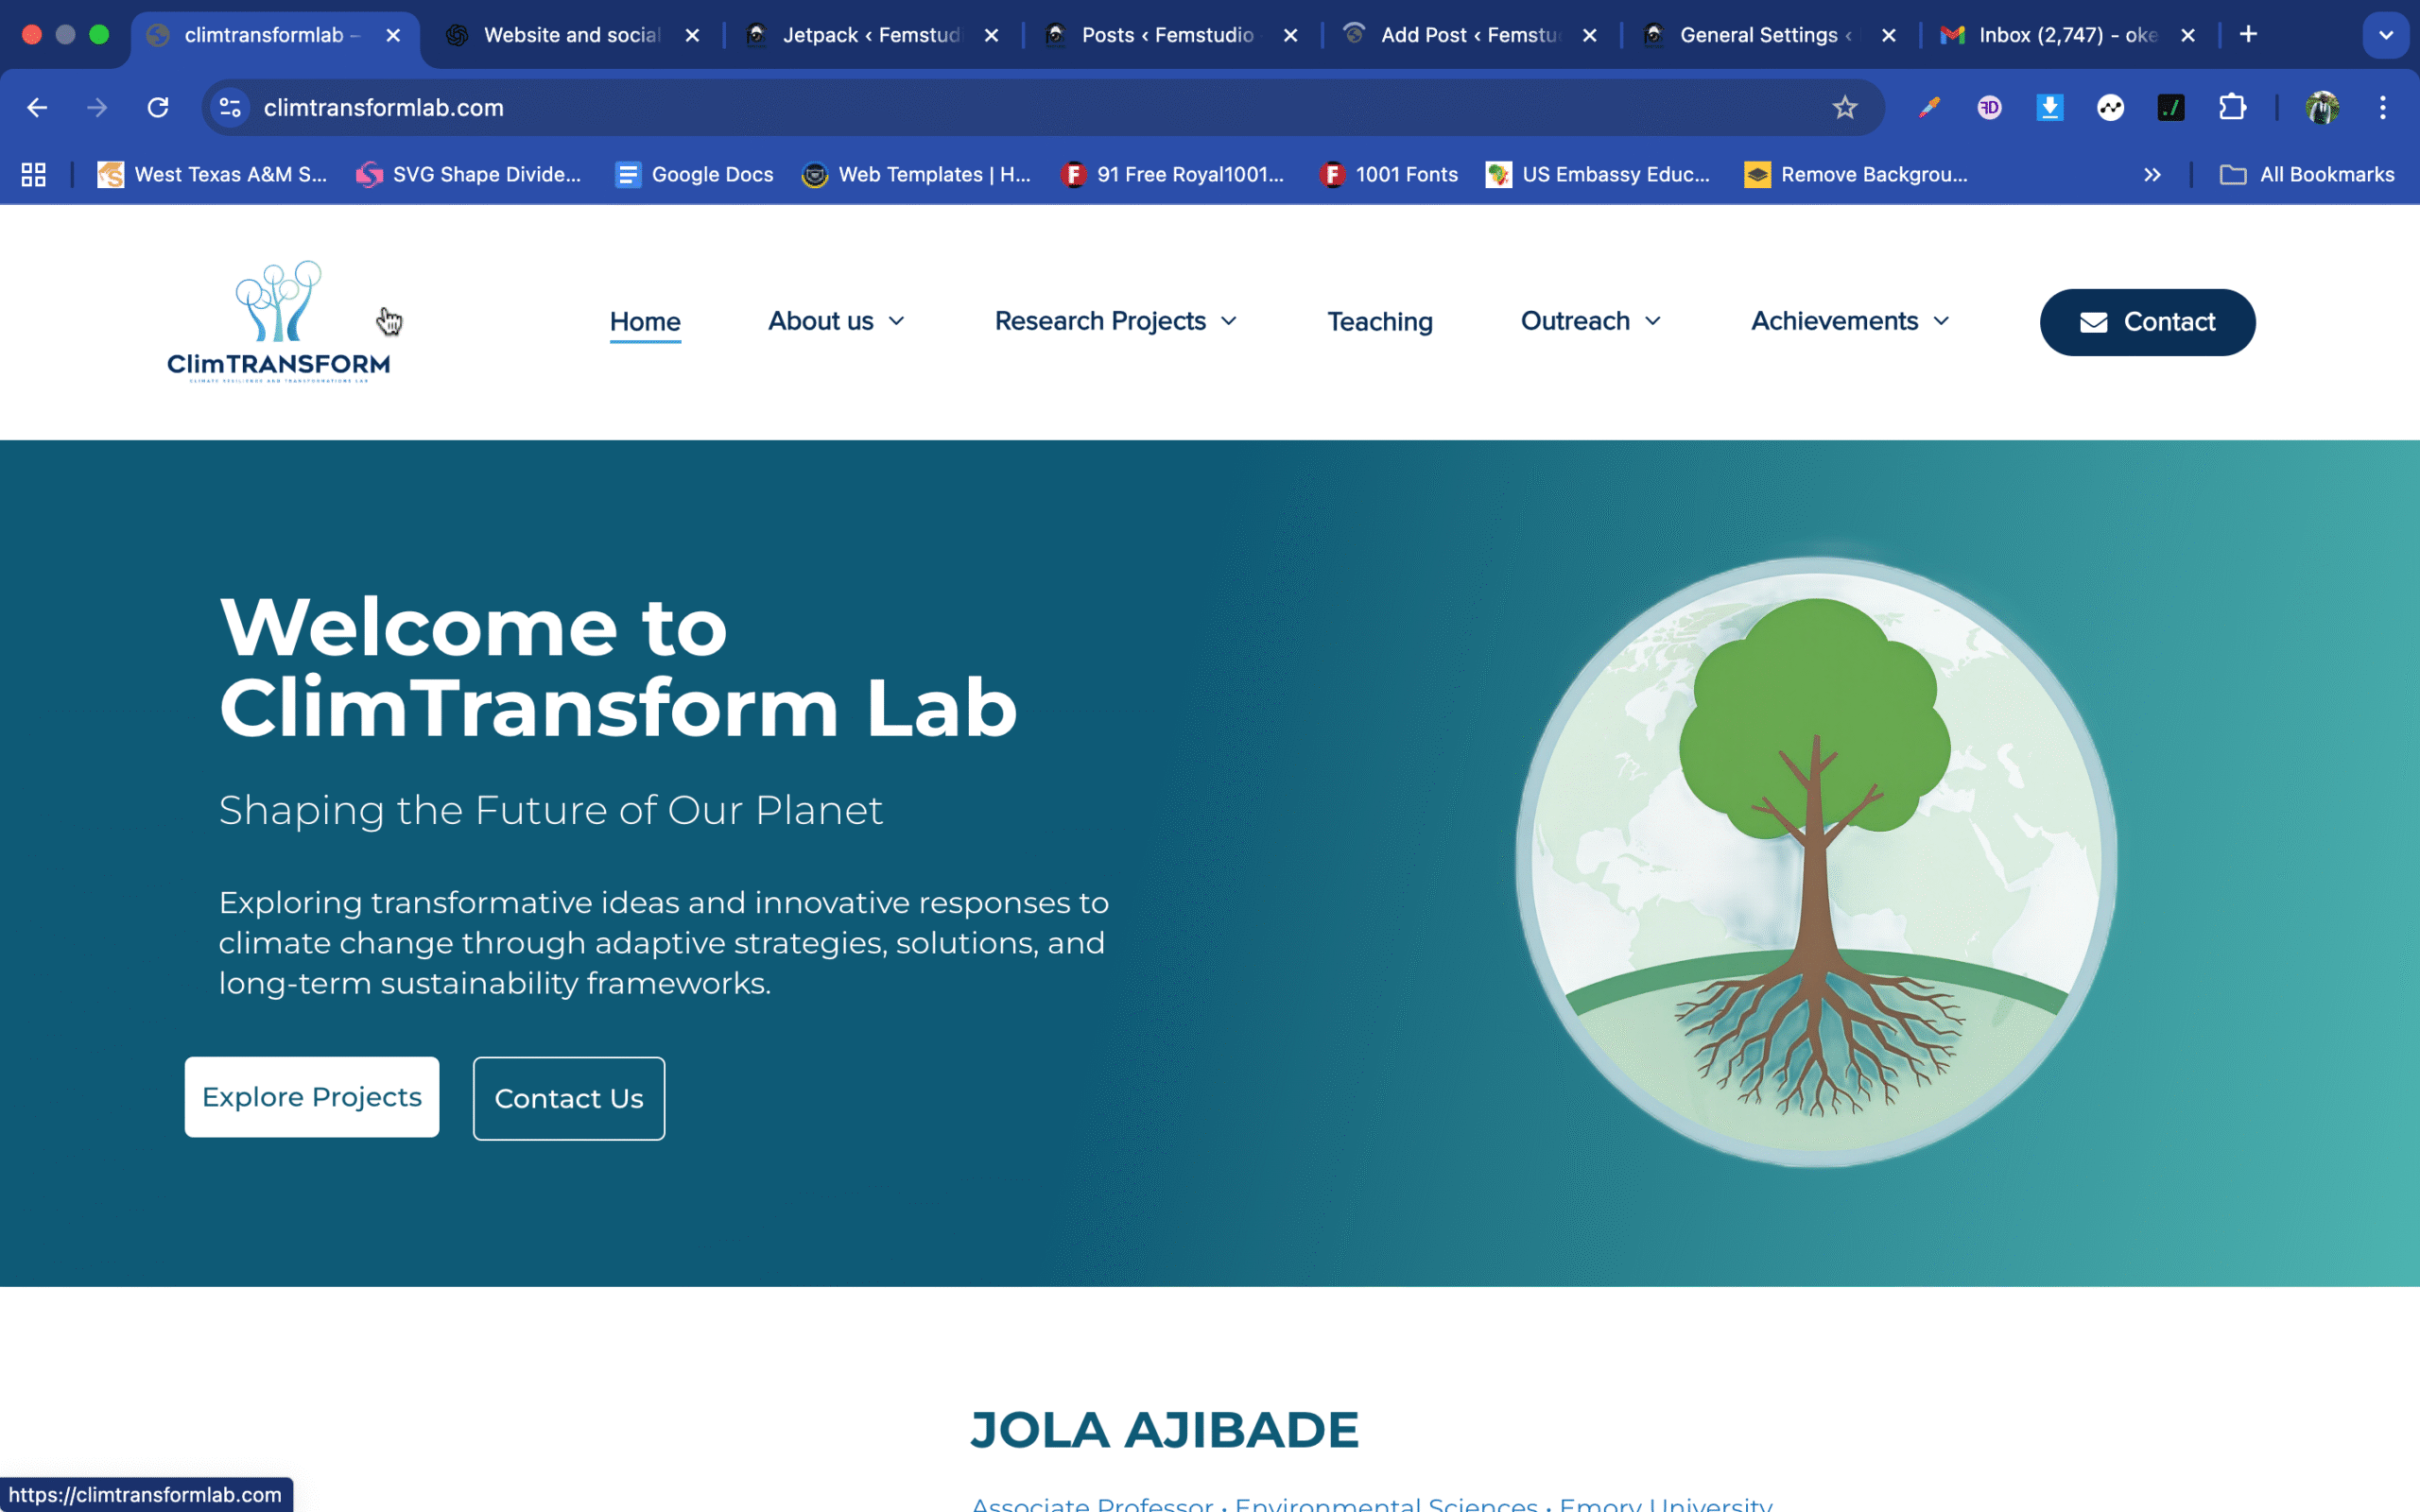The width and height of the screenshot is (2420, 1512).
Task: Click the Explore Projects button
Action: click(311, 1096)
